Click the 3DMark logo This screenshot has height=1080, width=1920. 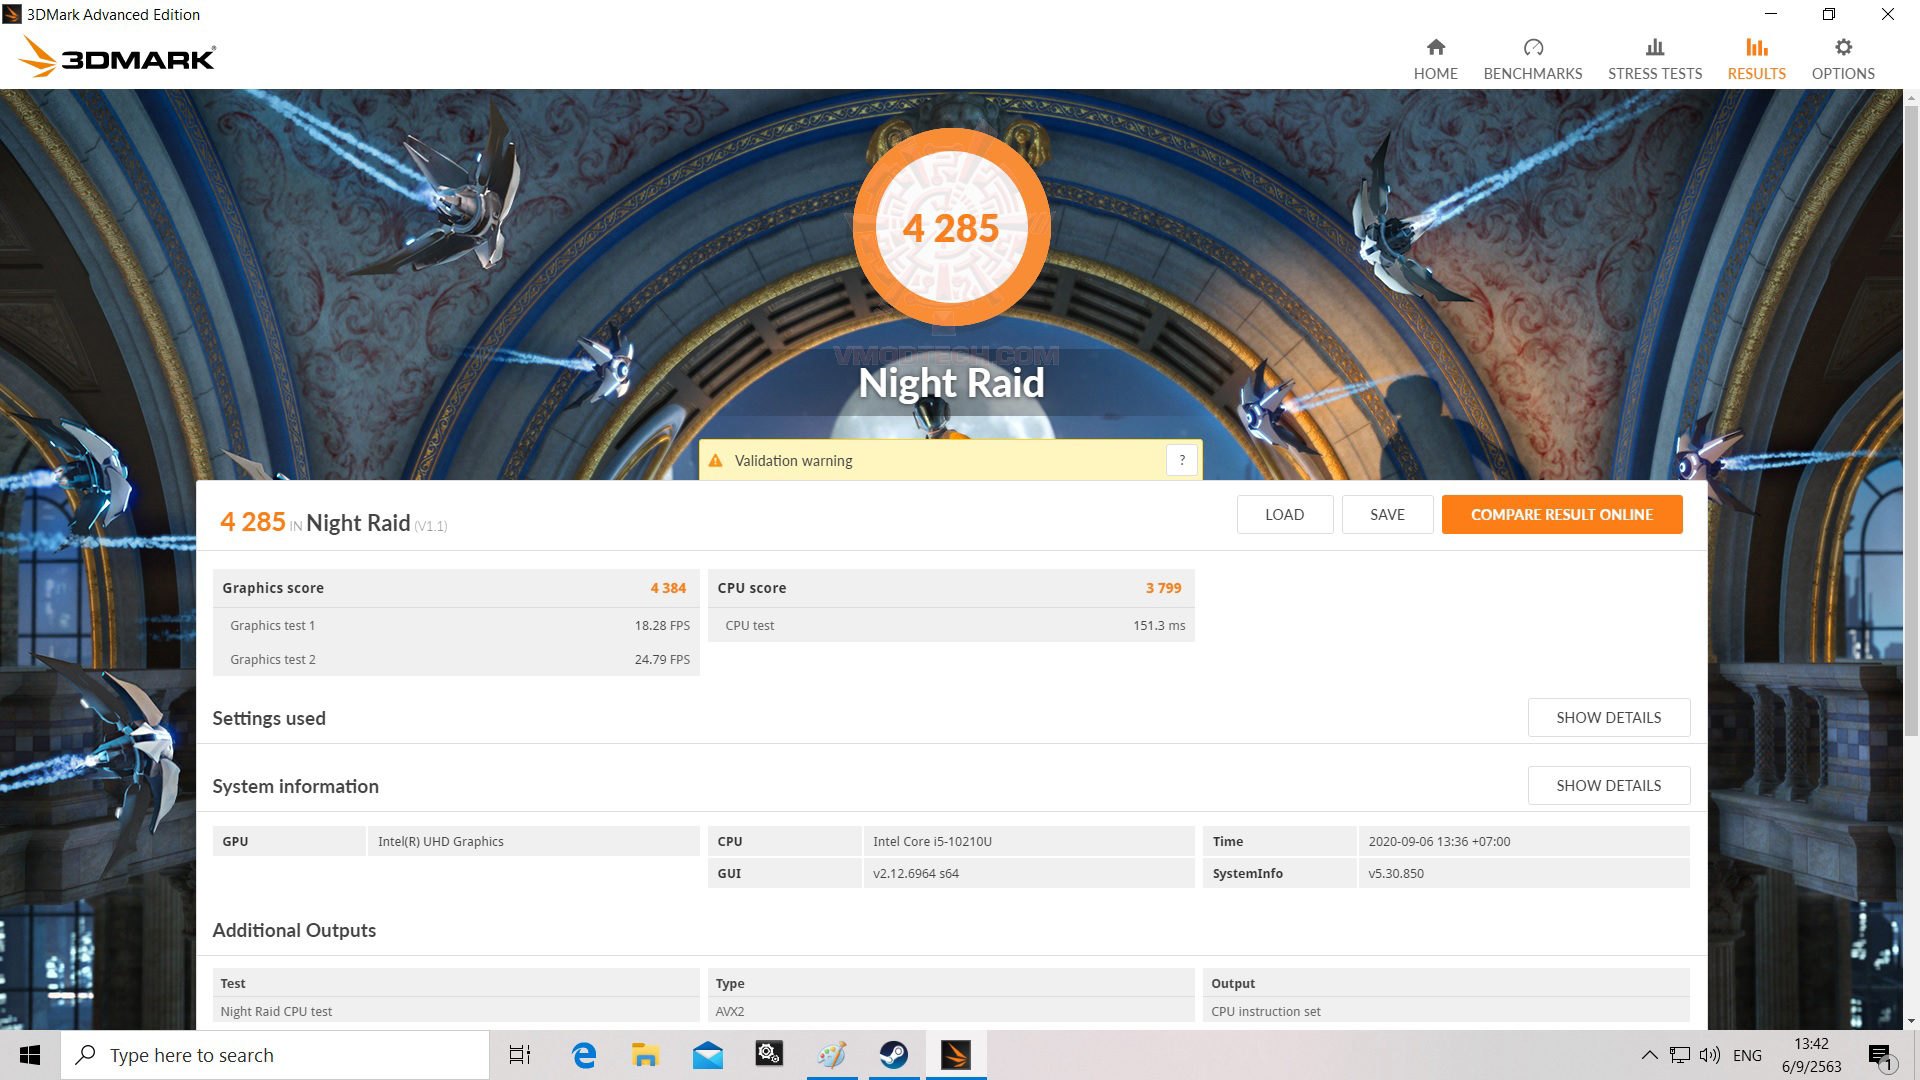click(118, 58)
